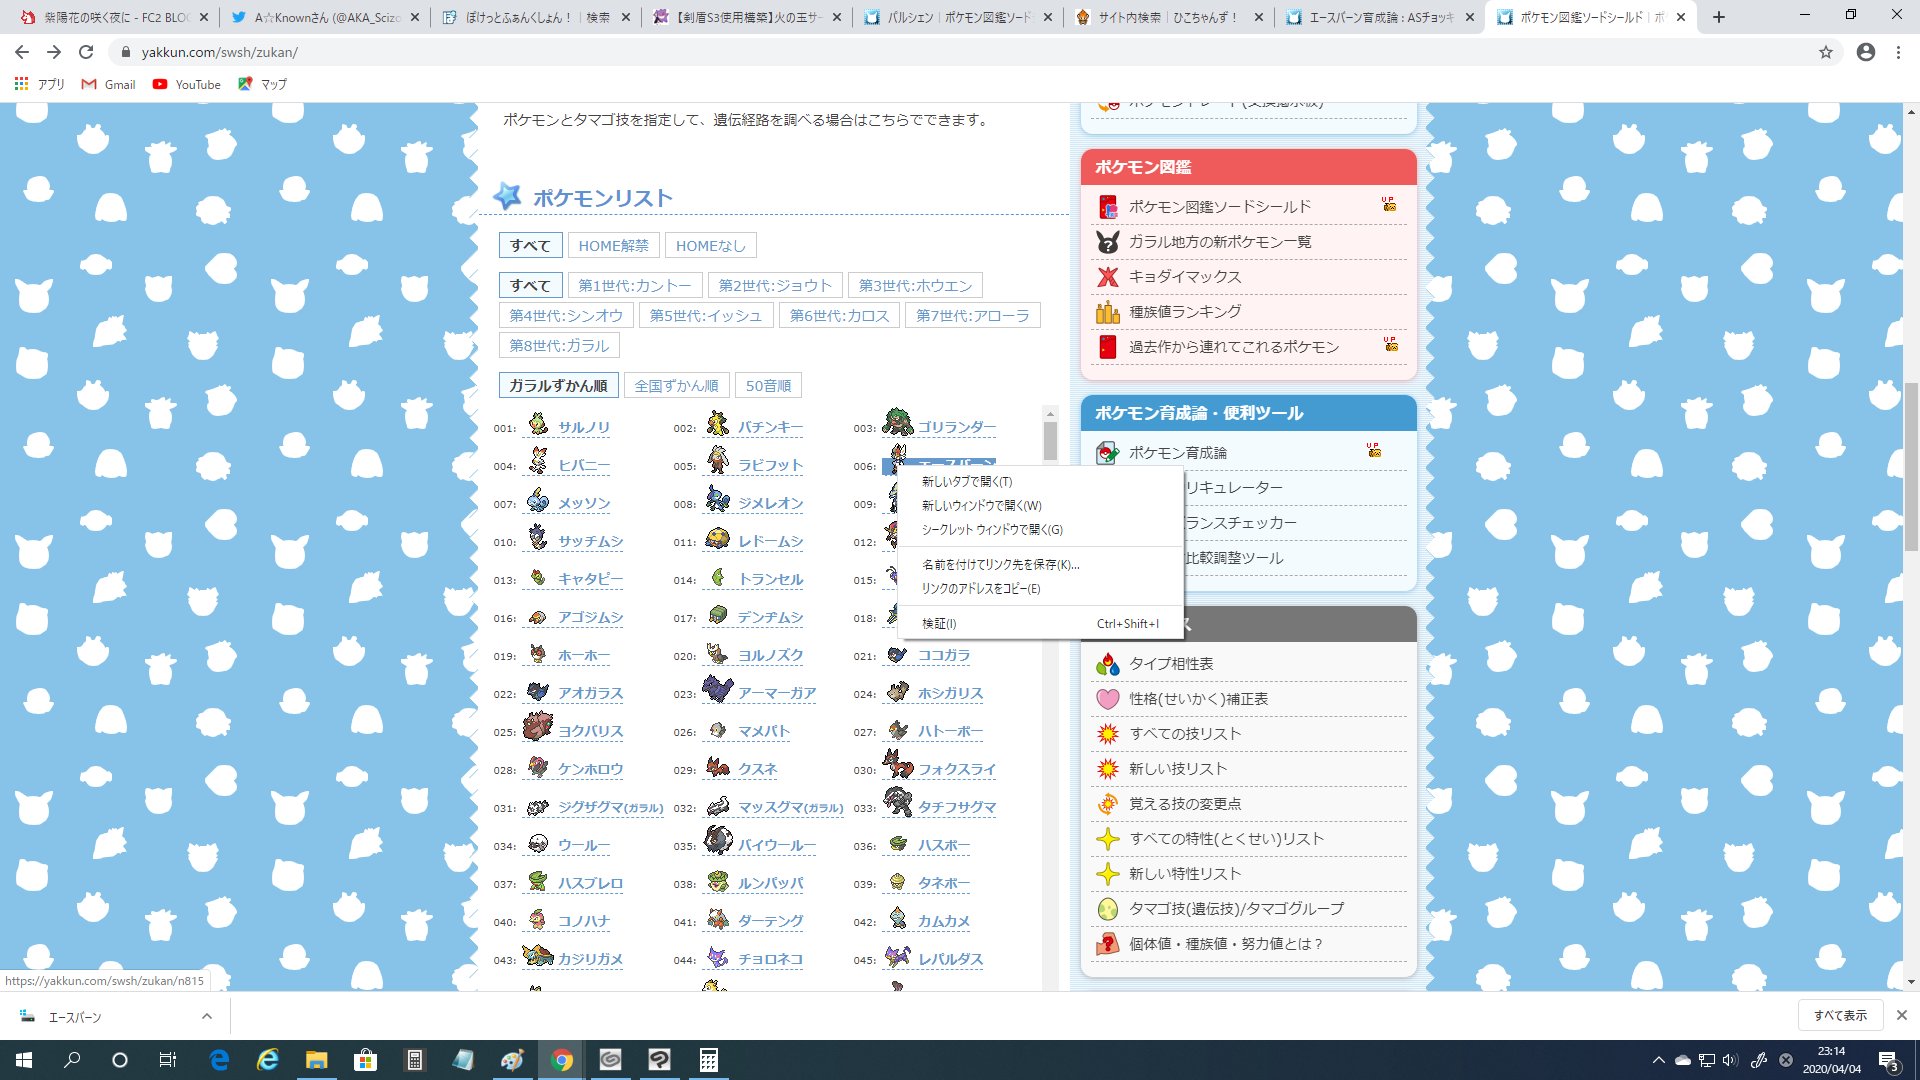The width and height of the screenshot is (1920, 1080).
Task: Choose 新しいタブで開く in the context menu
Action: coord(1040,482)
